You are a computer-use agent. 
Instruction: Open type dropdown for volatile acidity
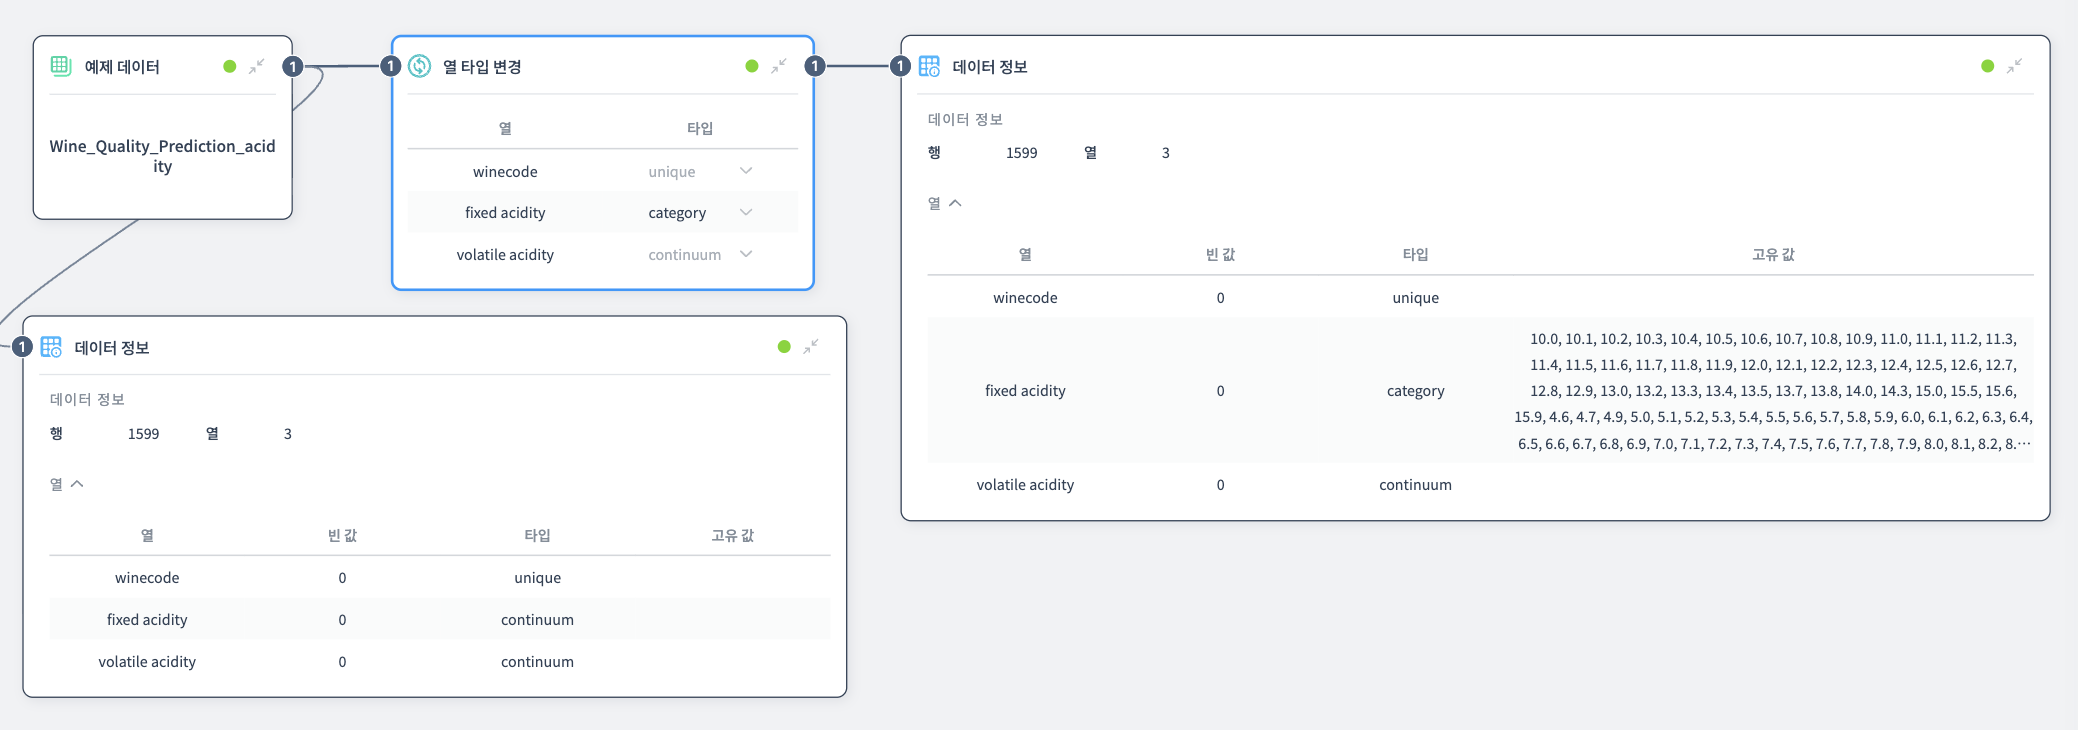[x=745, y=254]
